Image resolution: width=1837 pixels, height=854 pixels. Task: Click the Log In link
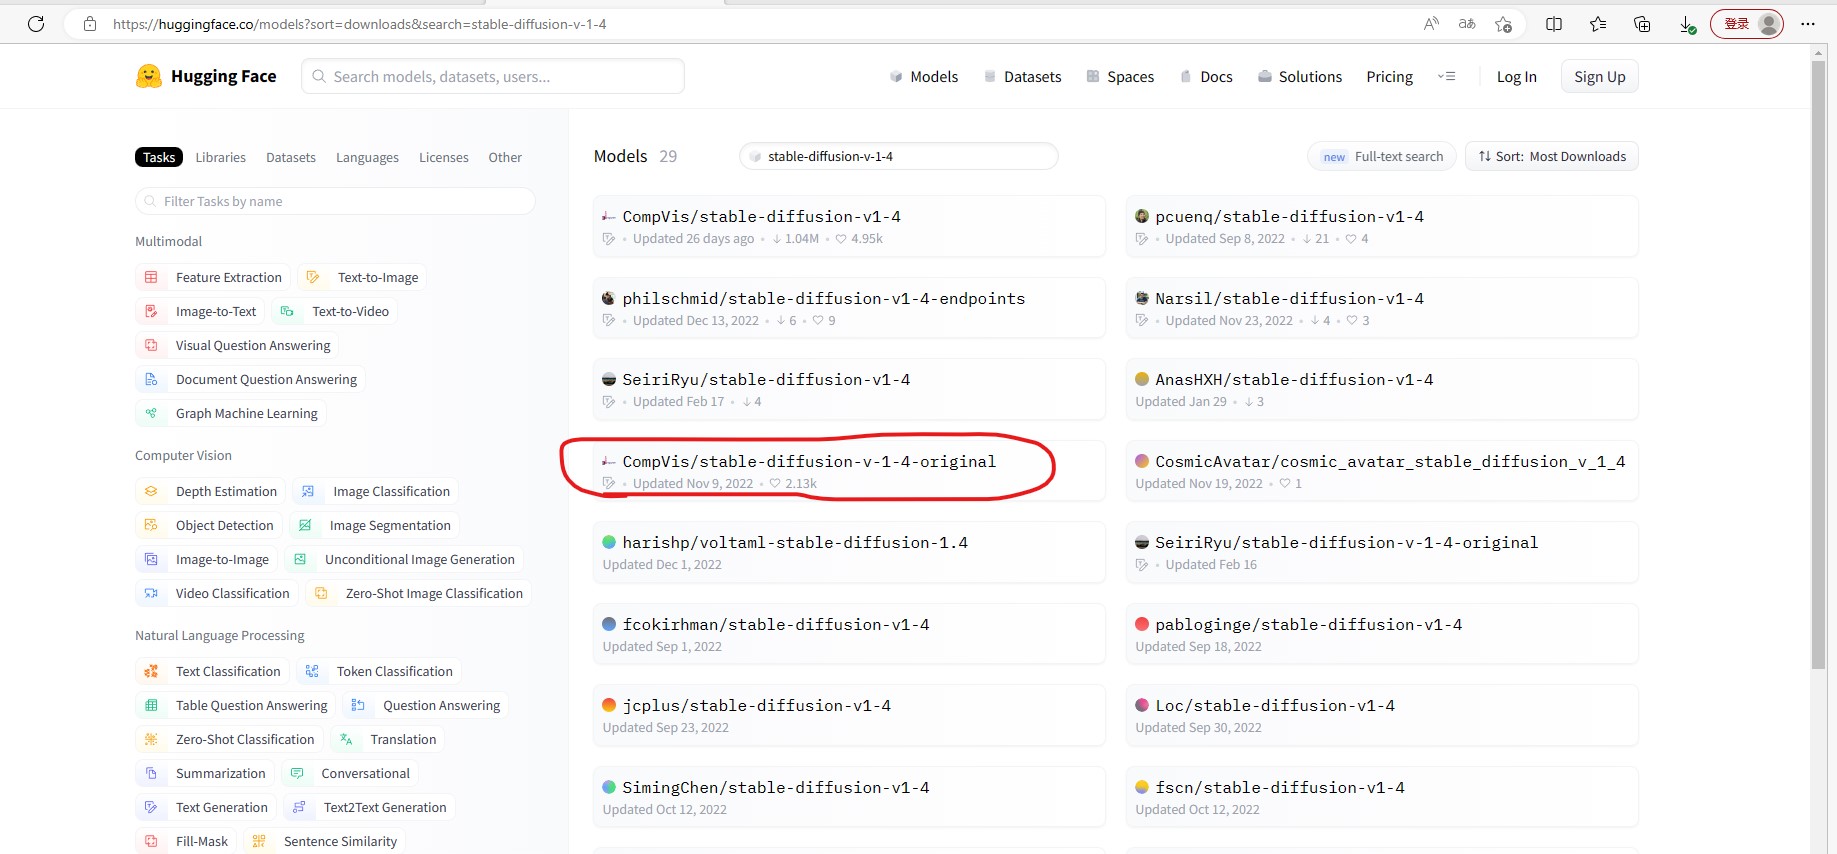pyautogui.click(x=1516, y=76)
